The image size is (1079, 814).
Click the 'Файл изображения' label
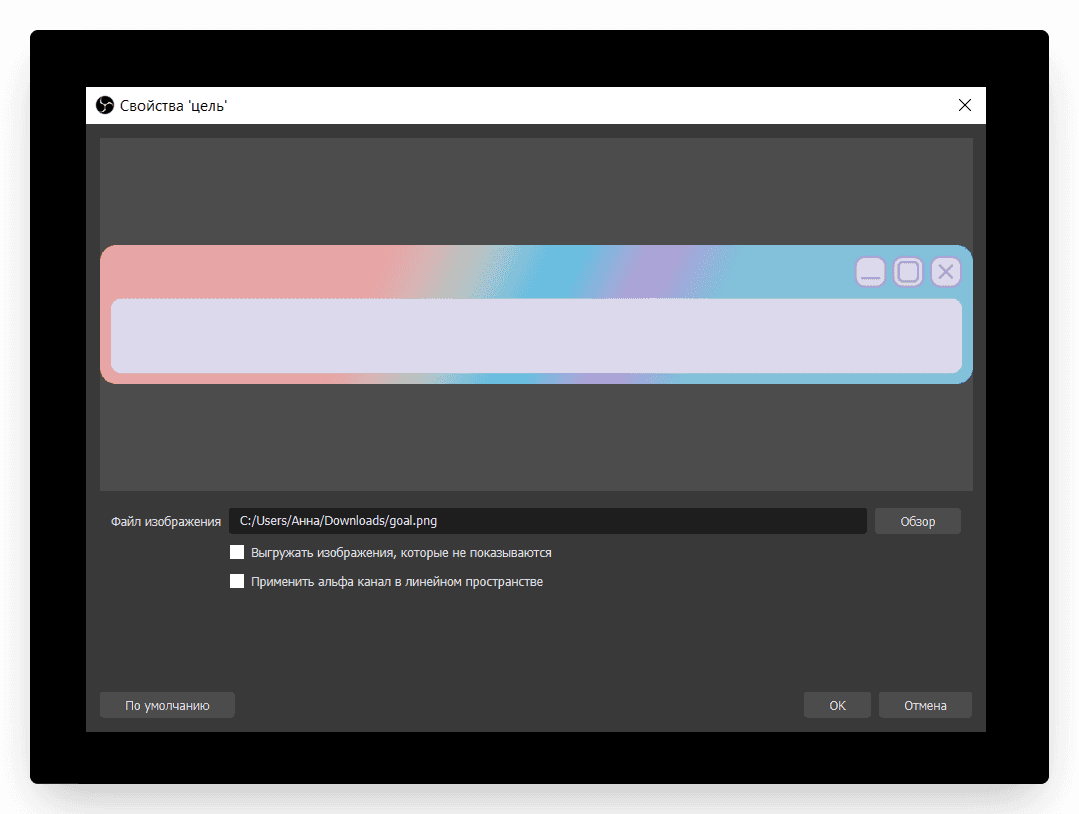tap(166, 522)
